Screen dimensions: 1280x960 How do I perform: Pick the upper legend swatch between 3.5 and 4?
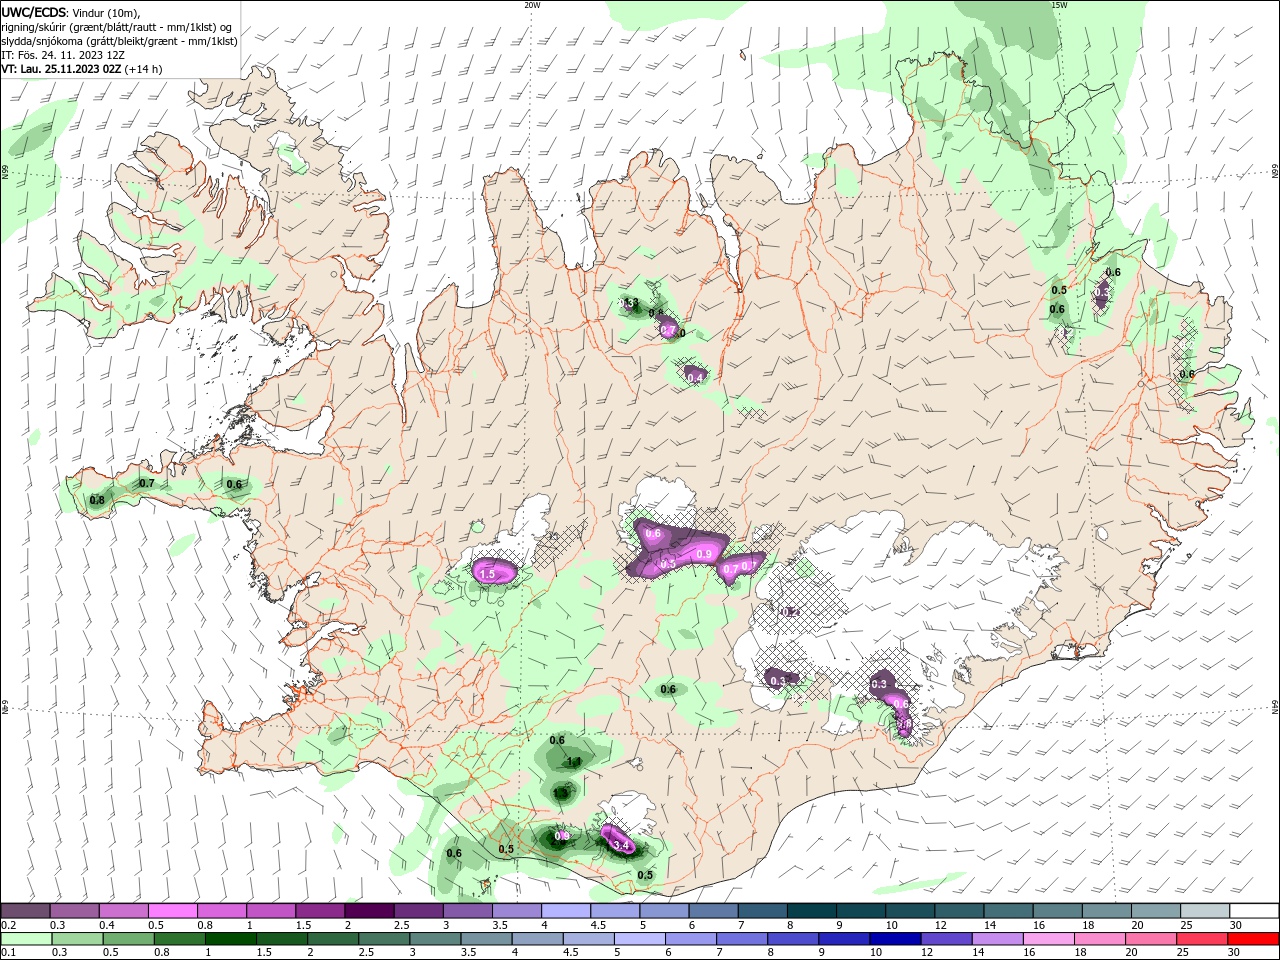pos(516,911)
